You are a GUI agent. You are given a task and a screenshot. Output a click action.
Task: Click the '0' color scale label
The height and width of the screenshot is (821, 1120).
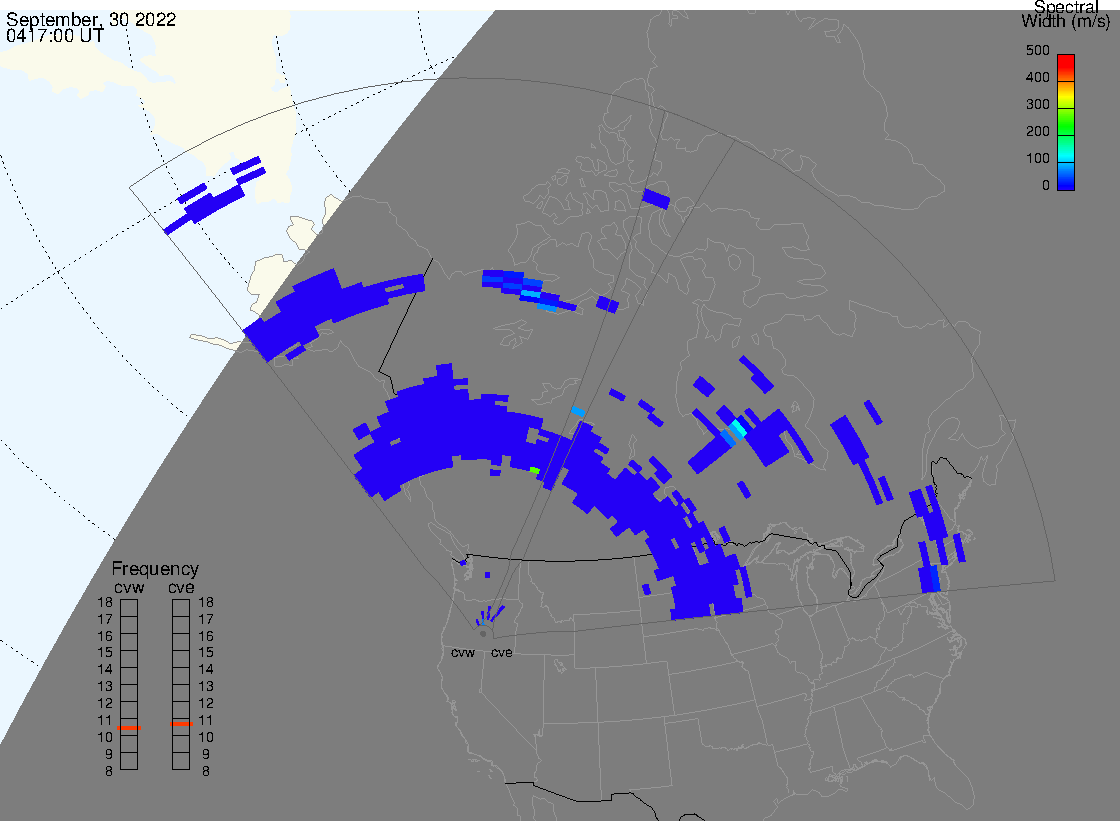tap(1046, 186)
